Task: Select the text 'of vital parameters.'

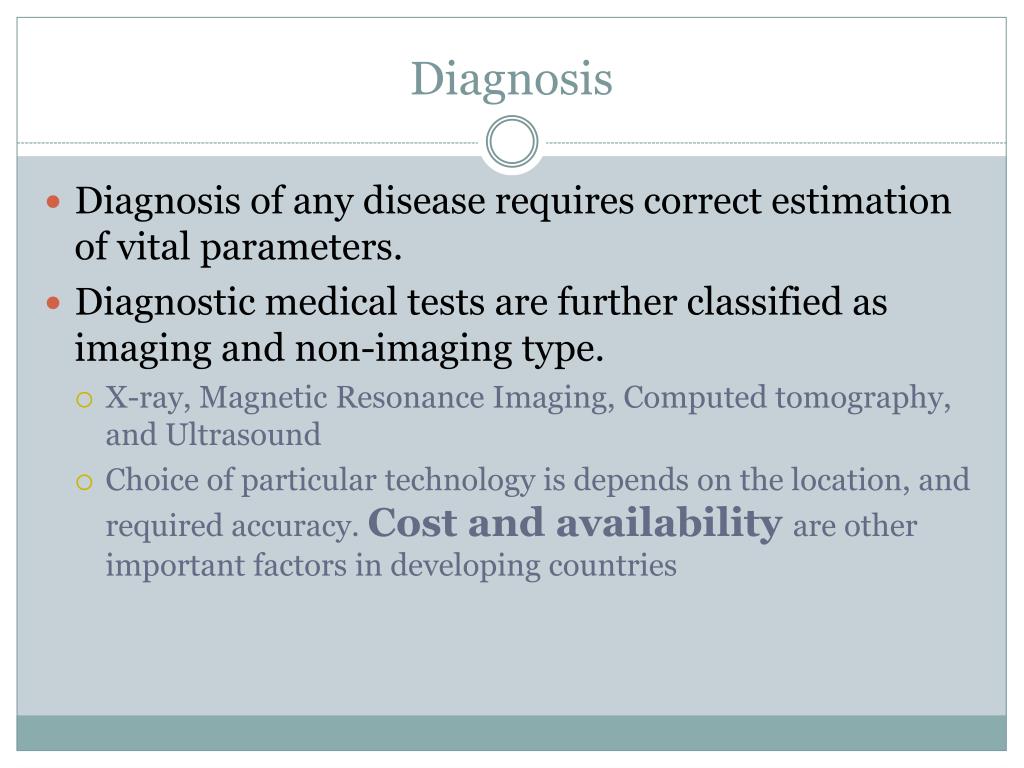Action: coord(238,248)
